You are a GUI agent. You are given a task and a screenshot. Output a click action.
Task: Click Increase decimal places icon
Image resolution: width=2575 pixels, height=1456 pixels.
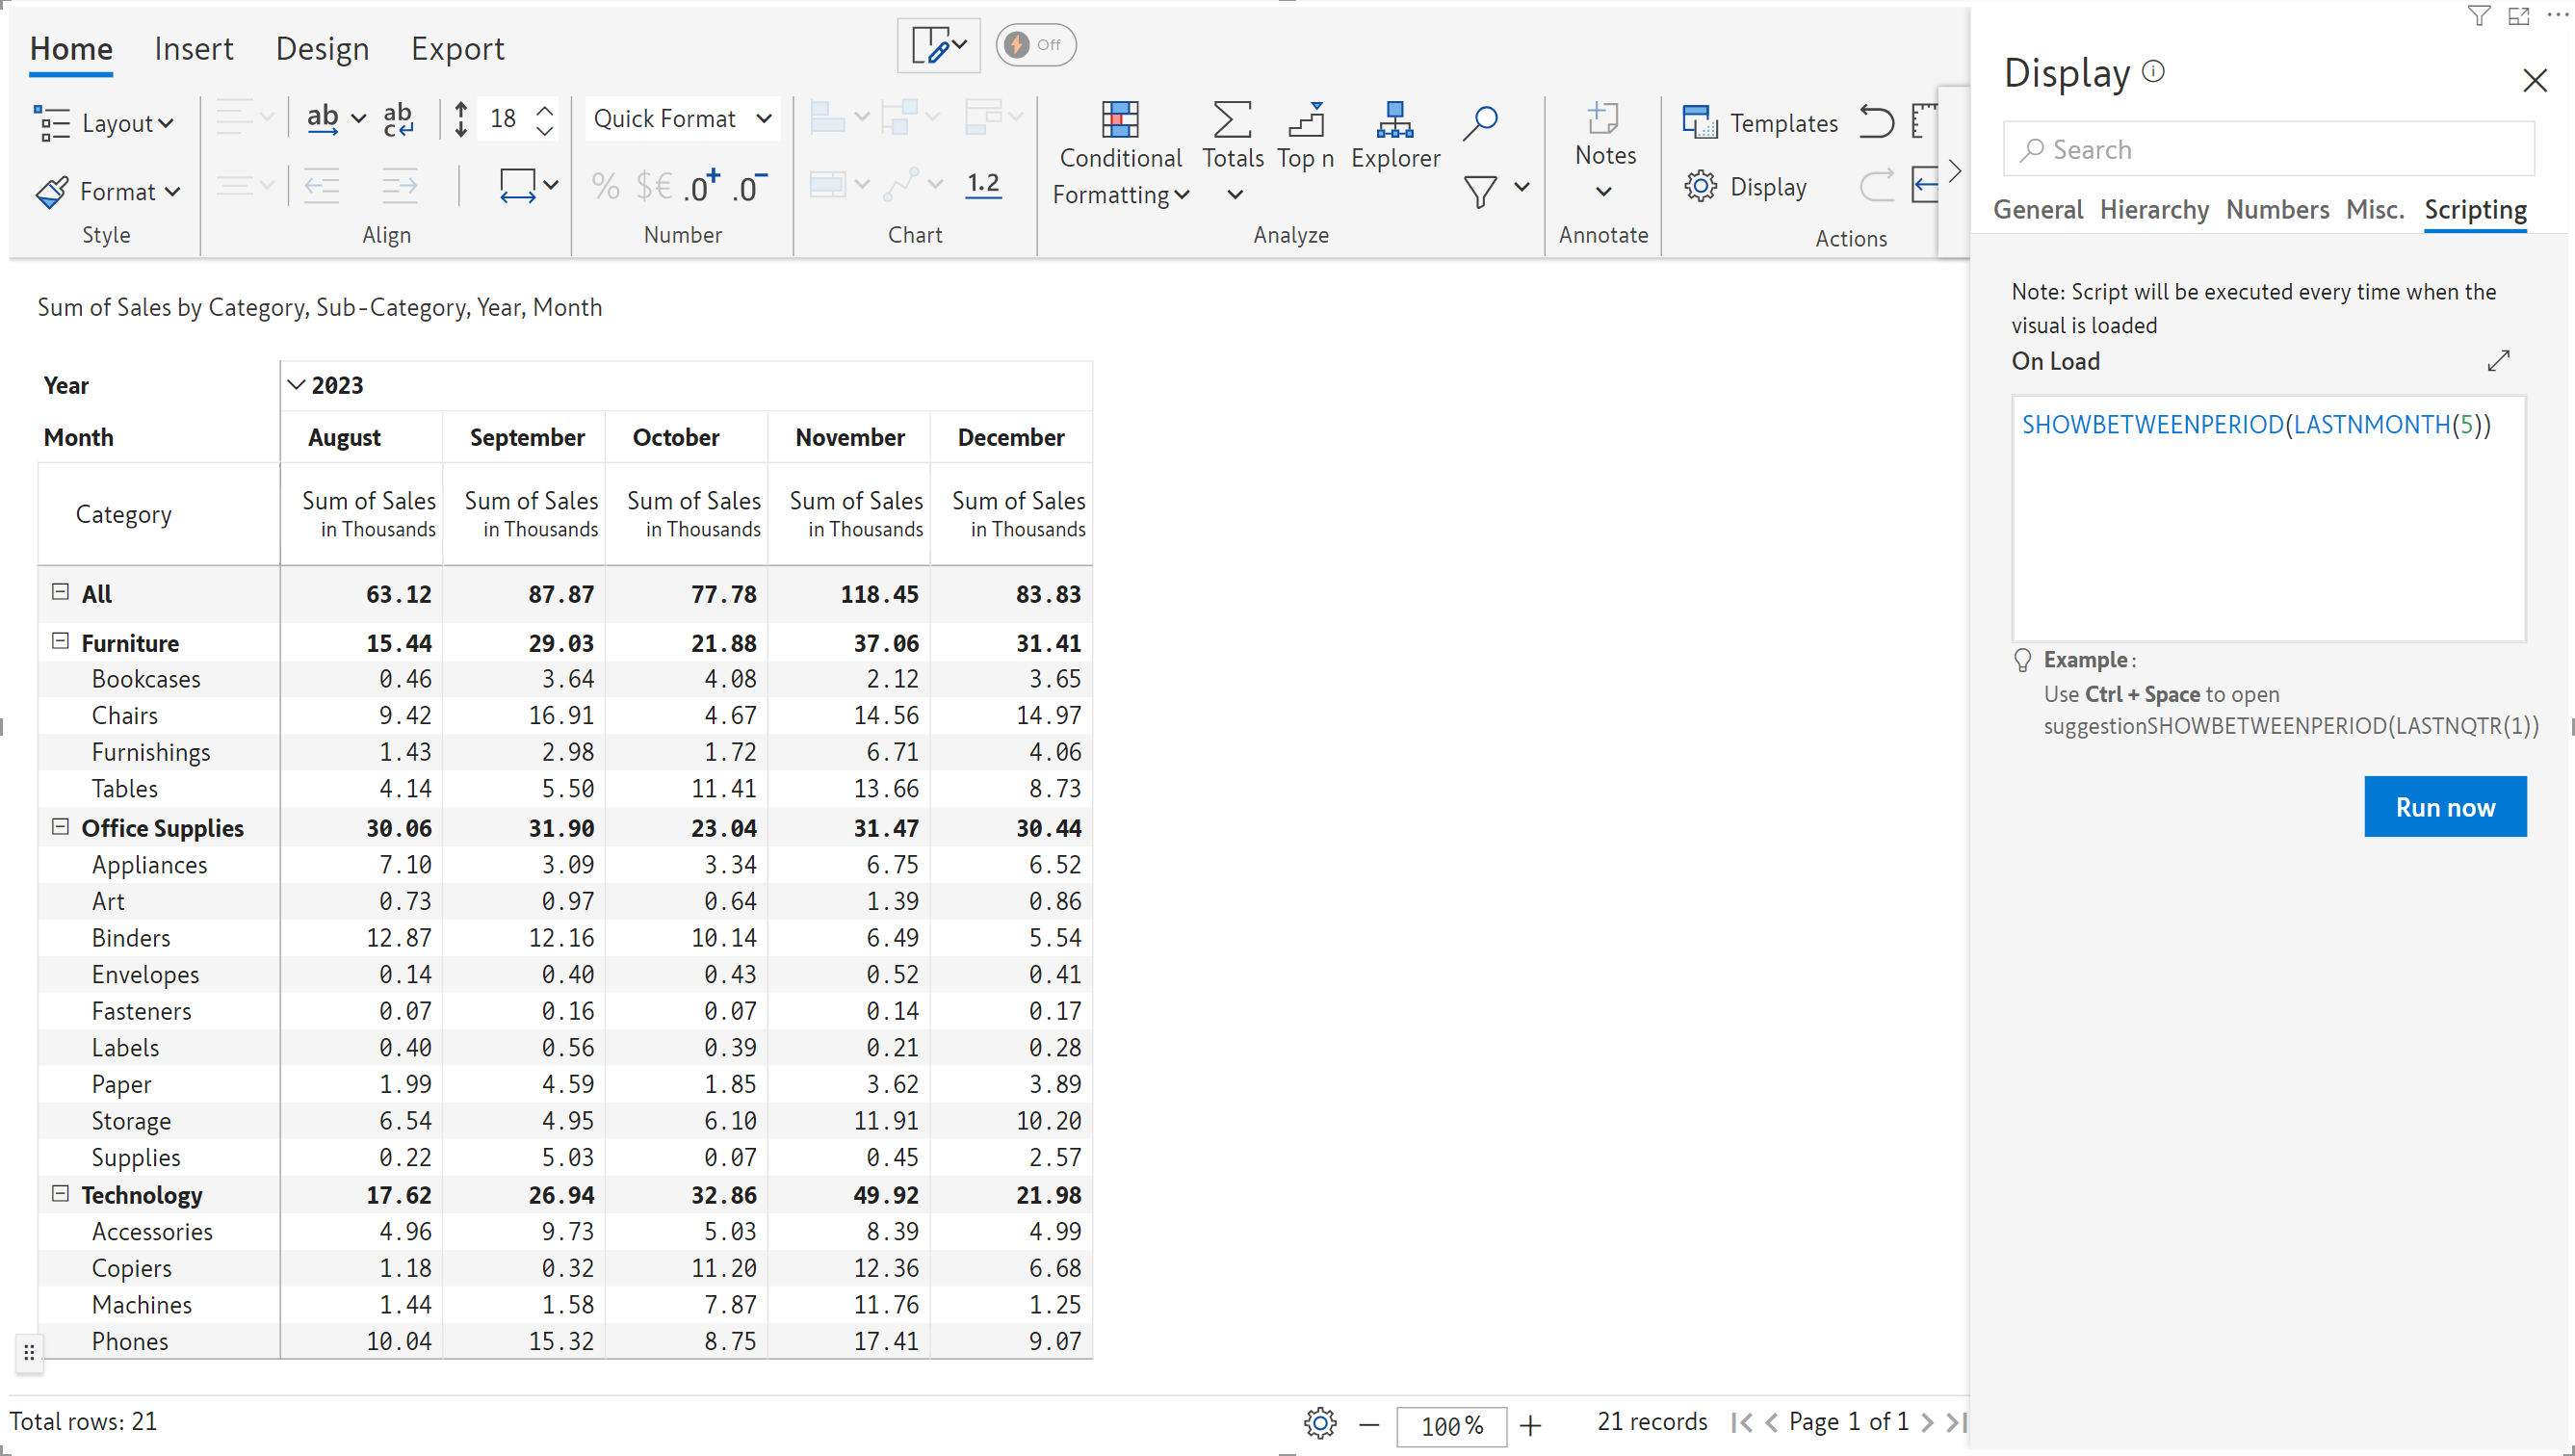701,186
